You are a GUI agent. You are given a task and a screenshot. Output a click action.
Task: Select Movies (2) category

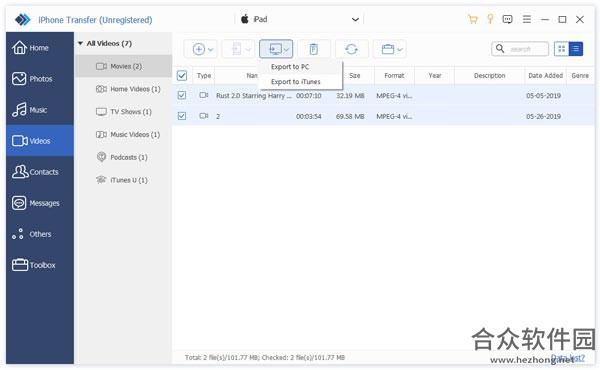click(x=124, y=66)
